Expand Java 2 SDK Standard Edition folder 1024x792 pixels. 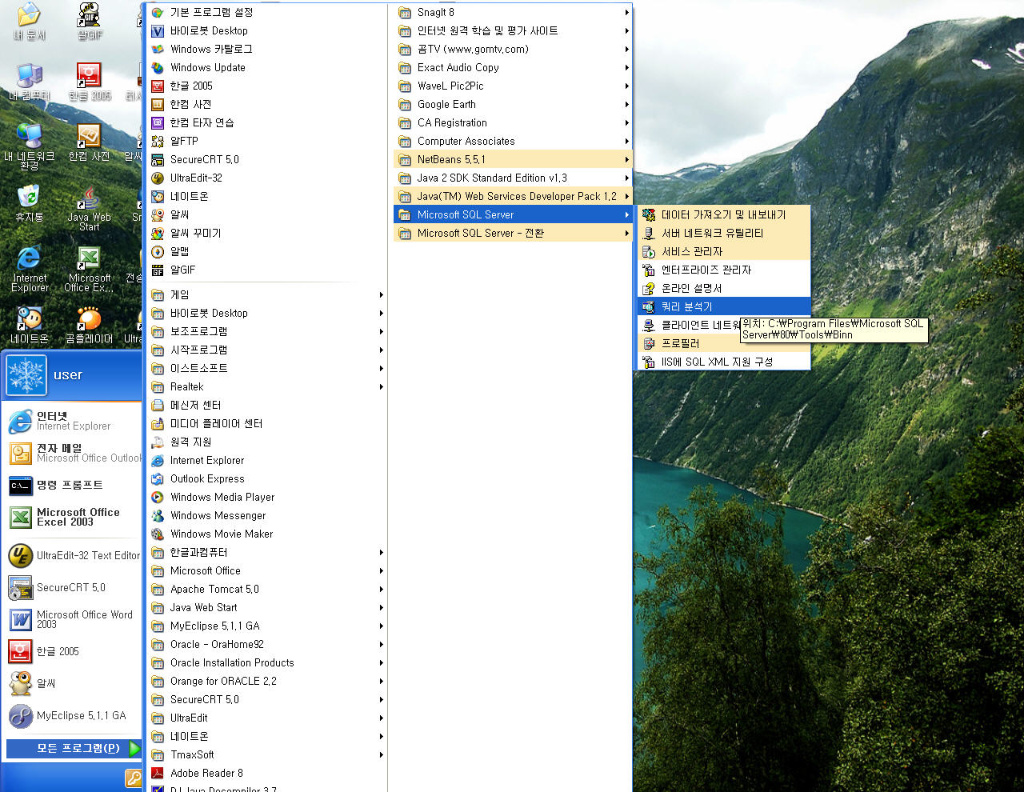pyautogui.click(x=513, y=178)
